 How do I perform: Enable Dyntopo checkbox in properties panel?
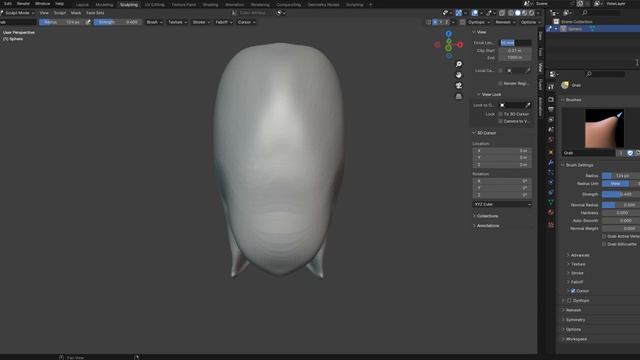(x=569, y=300)
